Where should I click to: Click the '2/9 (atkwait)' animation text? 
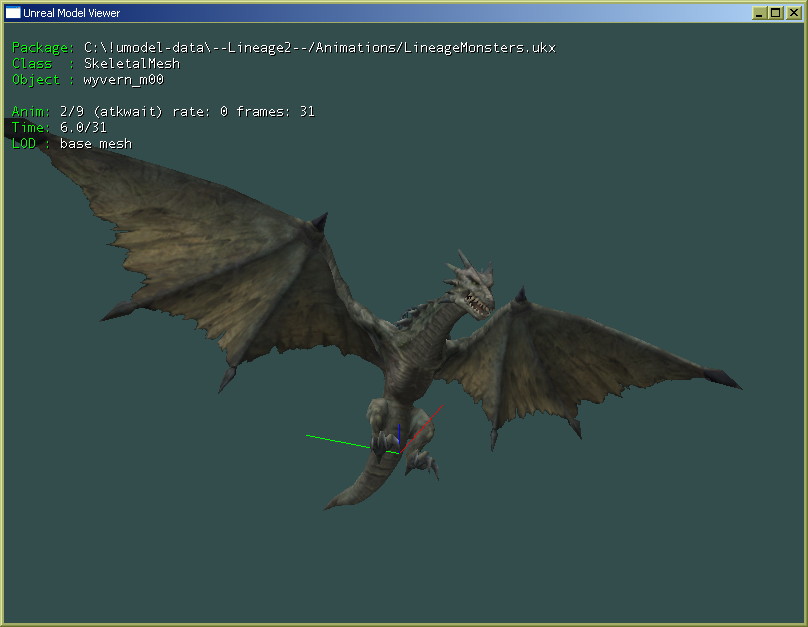[111, 112]
